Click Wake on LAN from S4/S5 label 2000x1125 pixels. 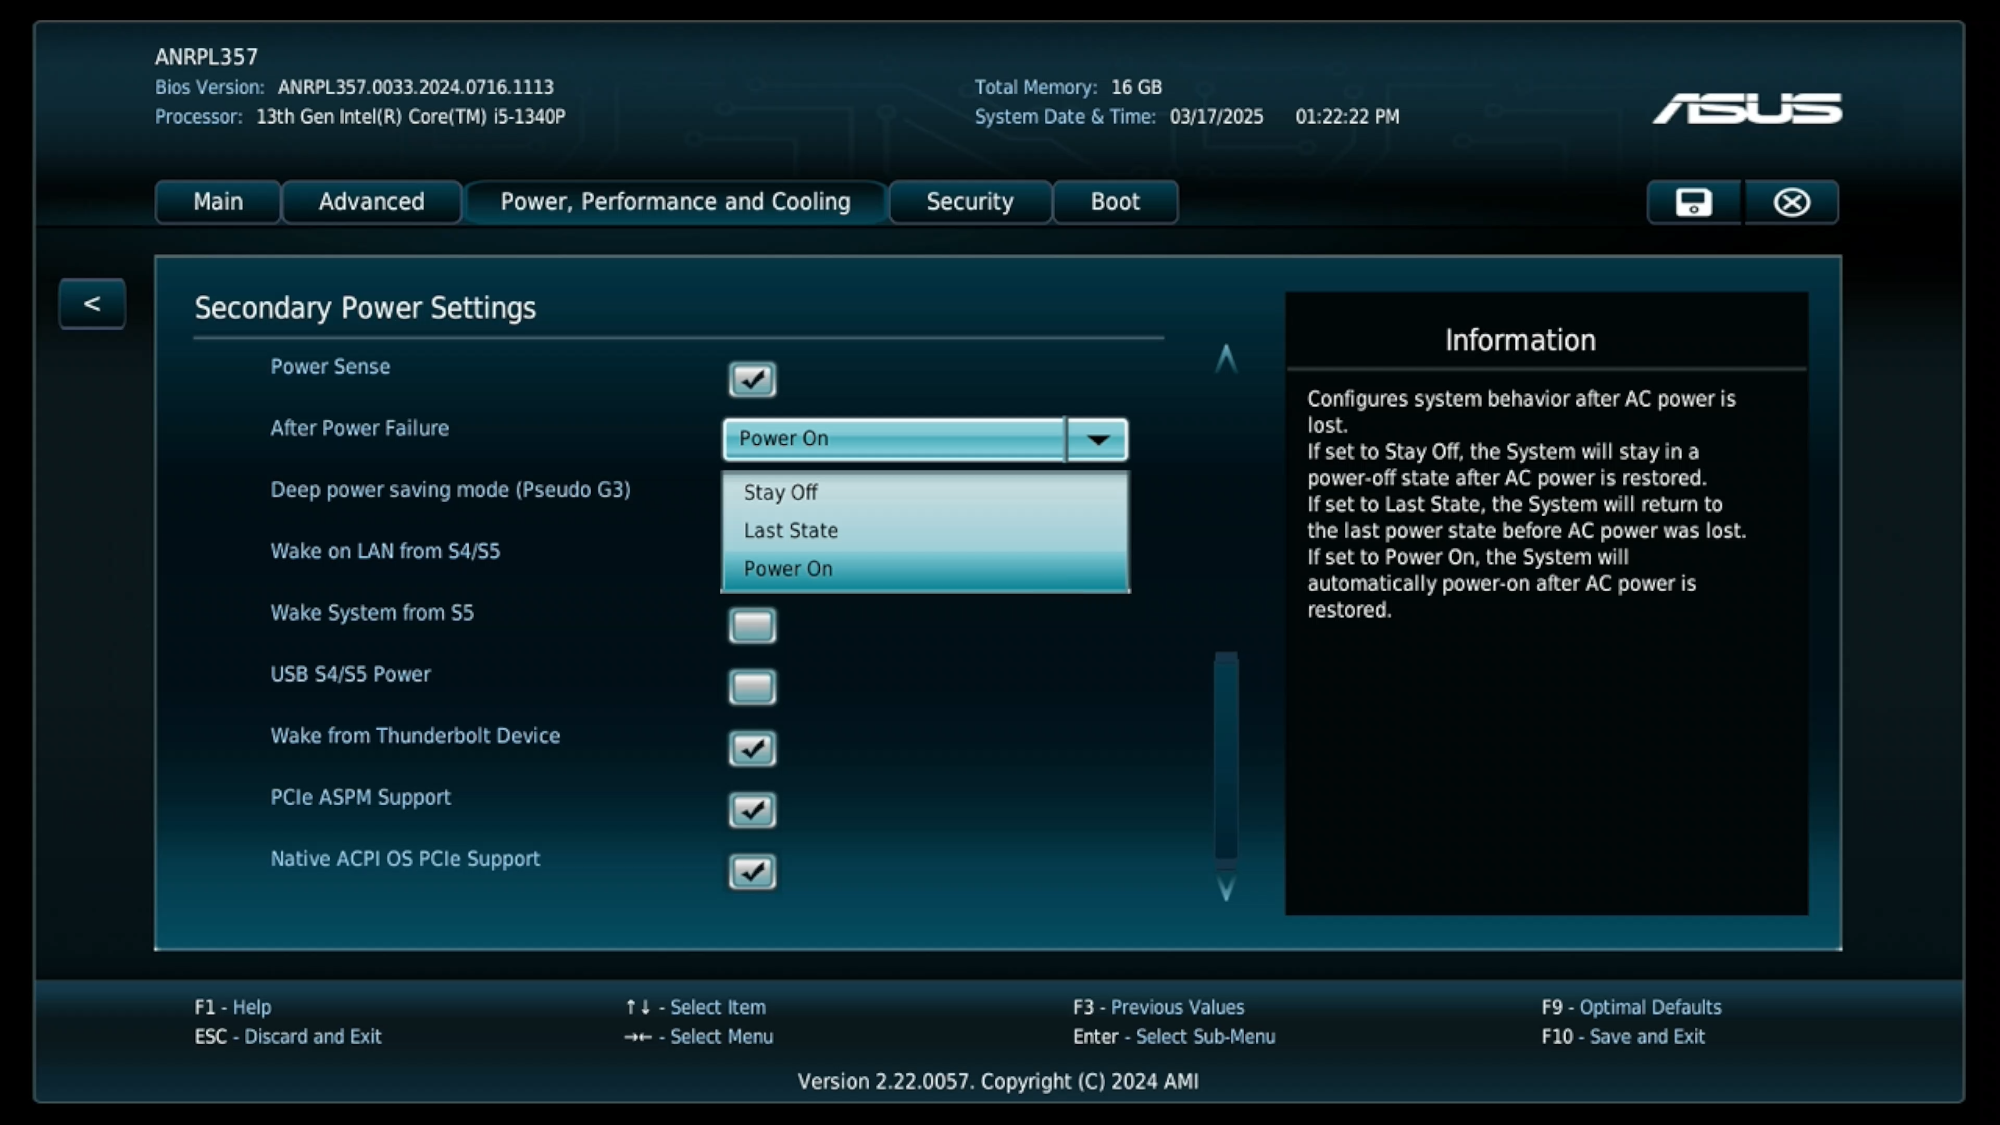pyautogui.click(x=385, y=551)
